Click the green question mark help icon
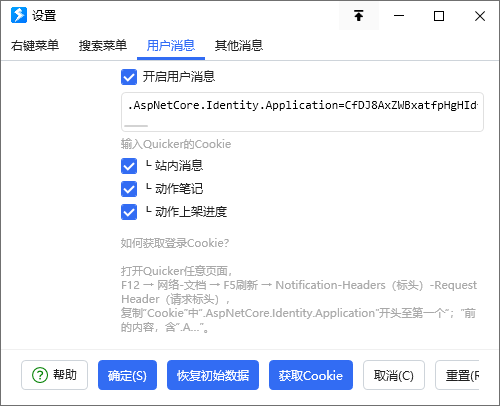 (x=40, y=375)
